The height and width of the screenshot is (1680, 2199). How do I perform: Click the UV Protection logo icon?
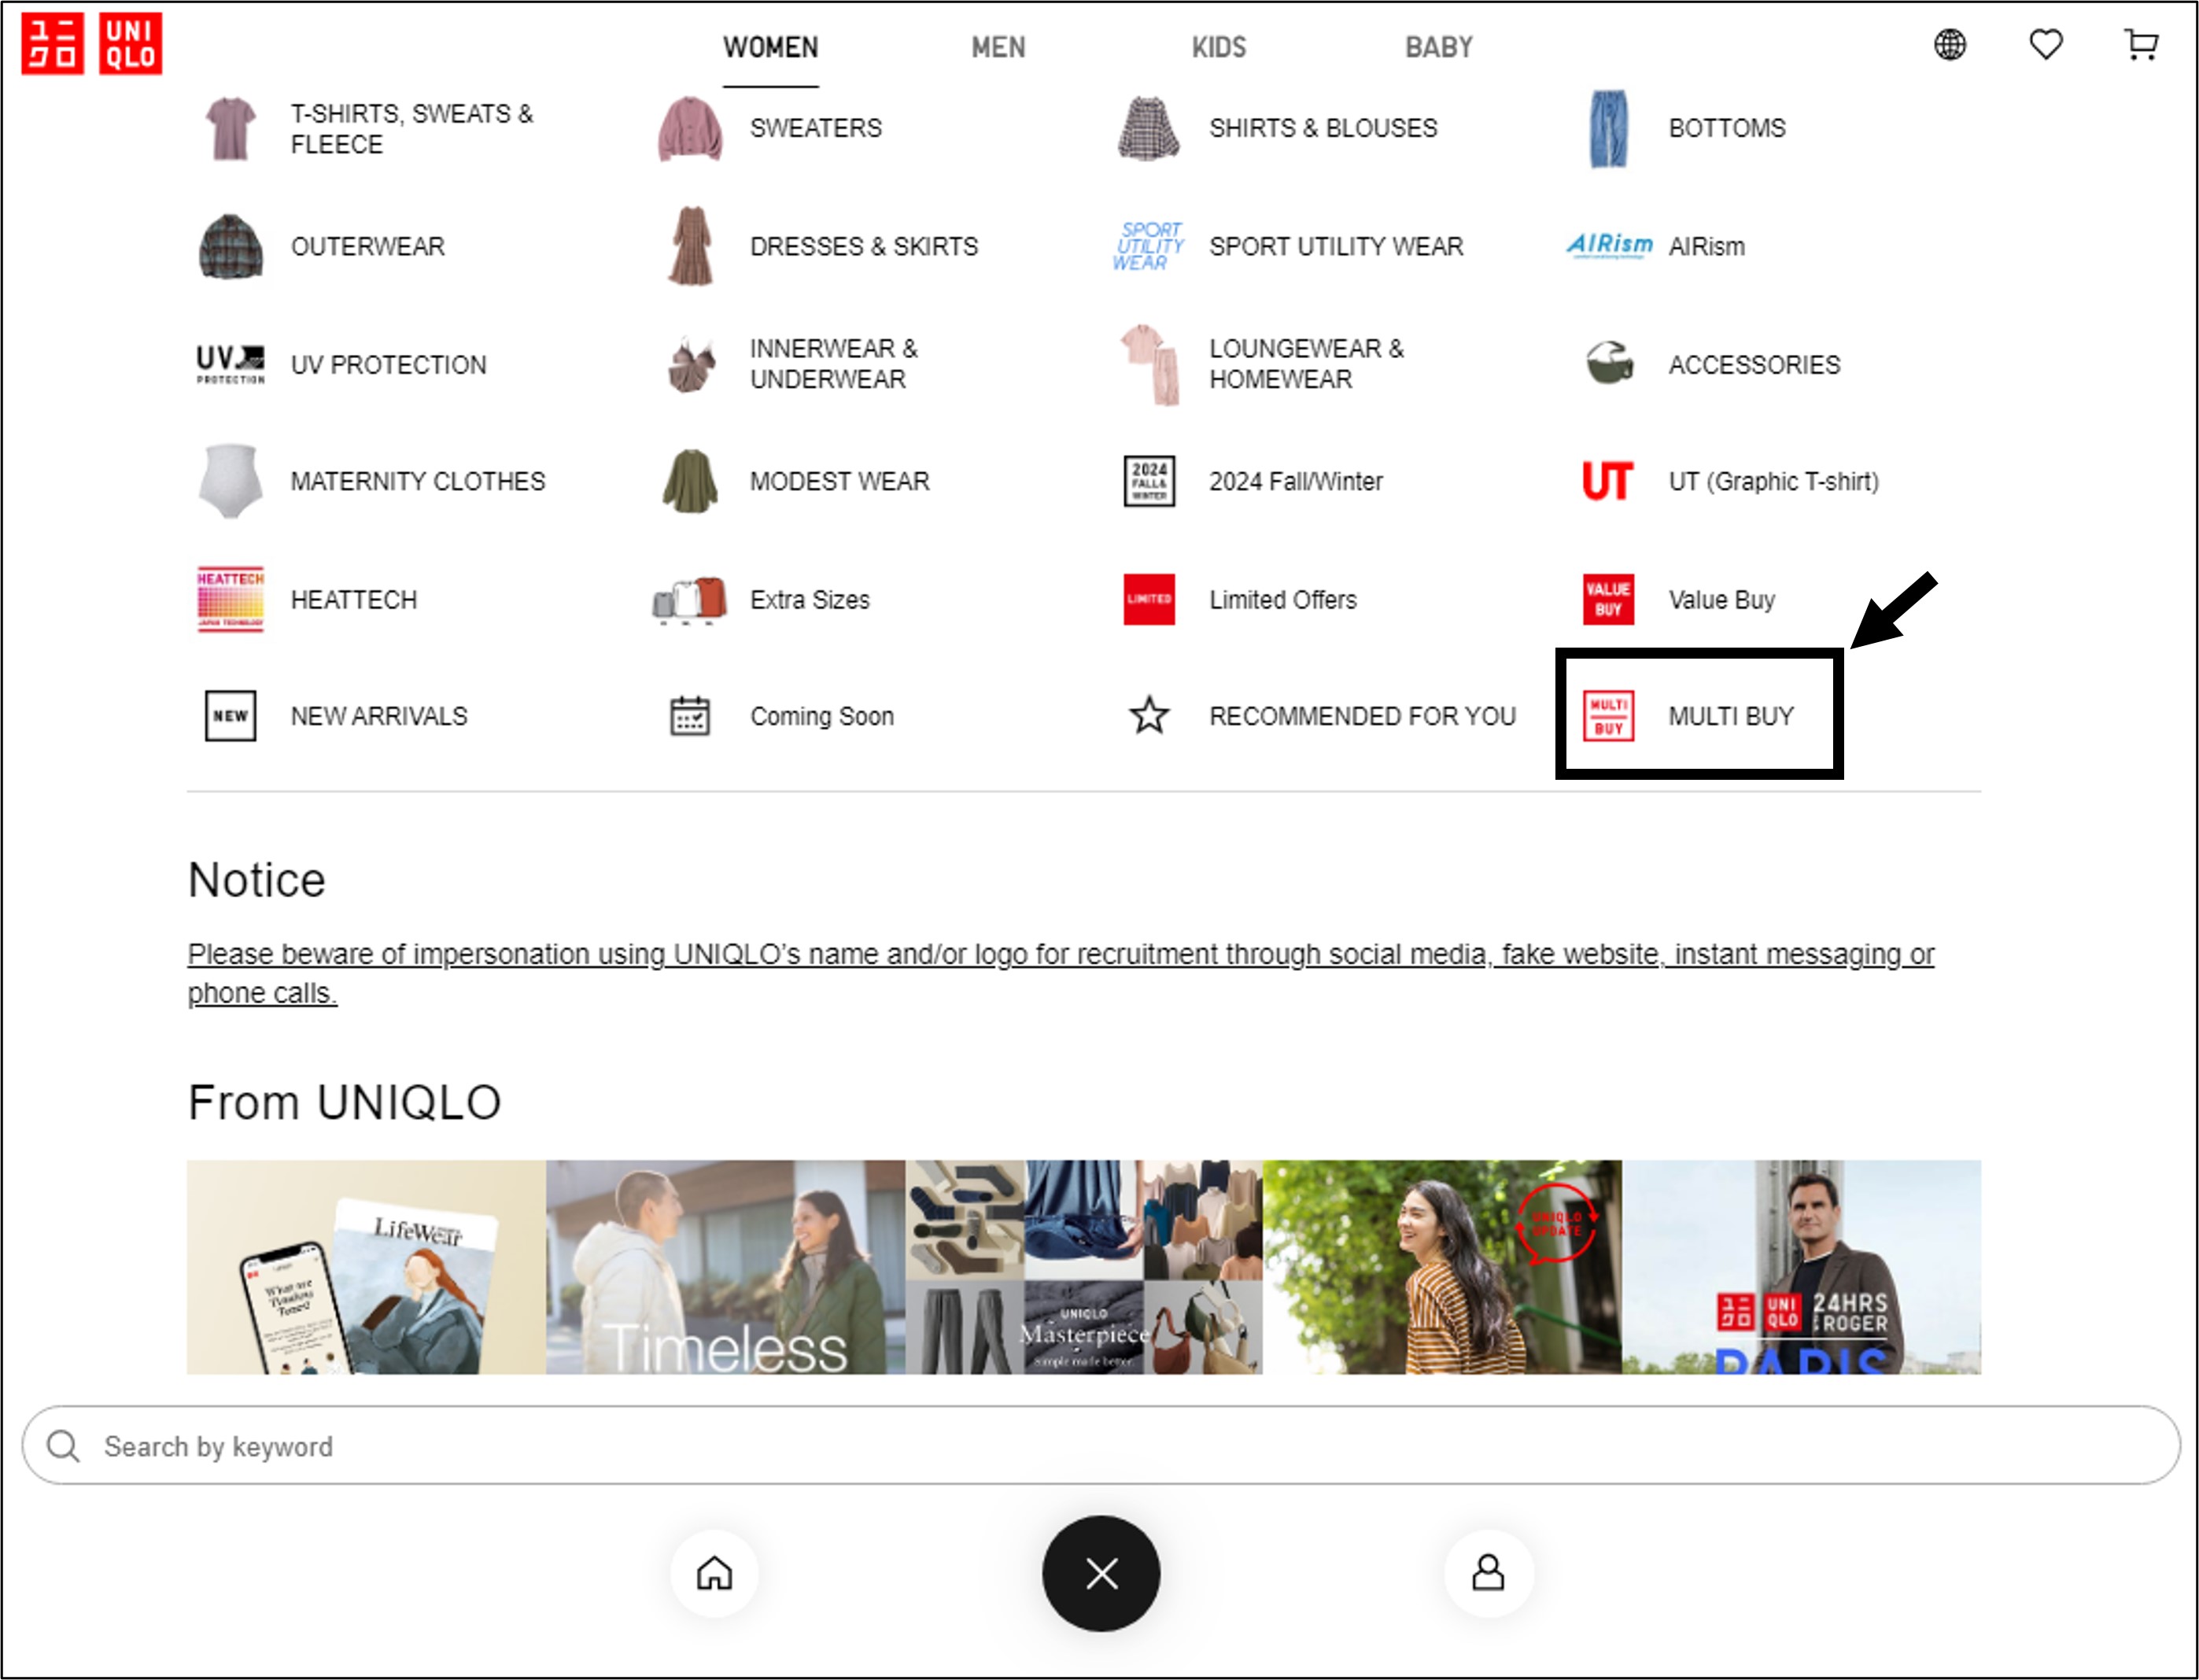coord(231,365)
